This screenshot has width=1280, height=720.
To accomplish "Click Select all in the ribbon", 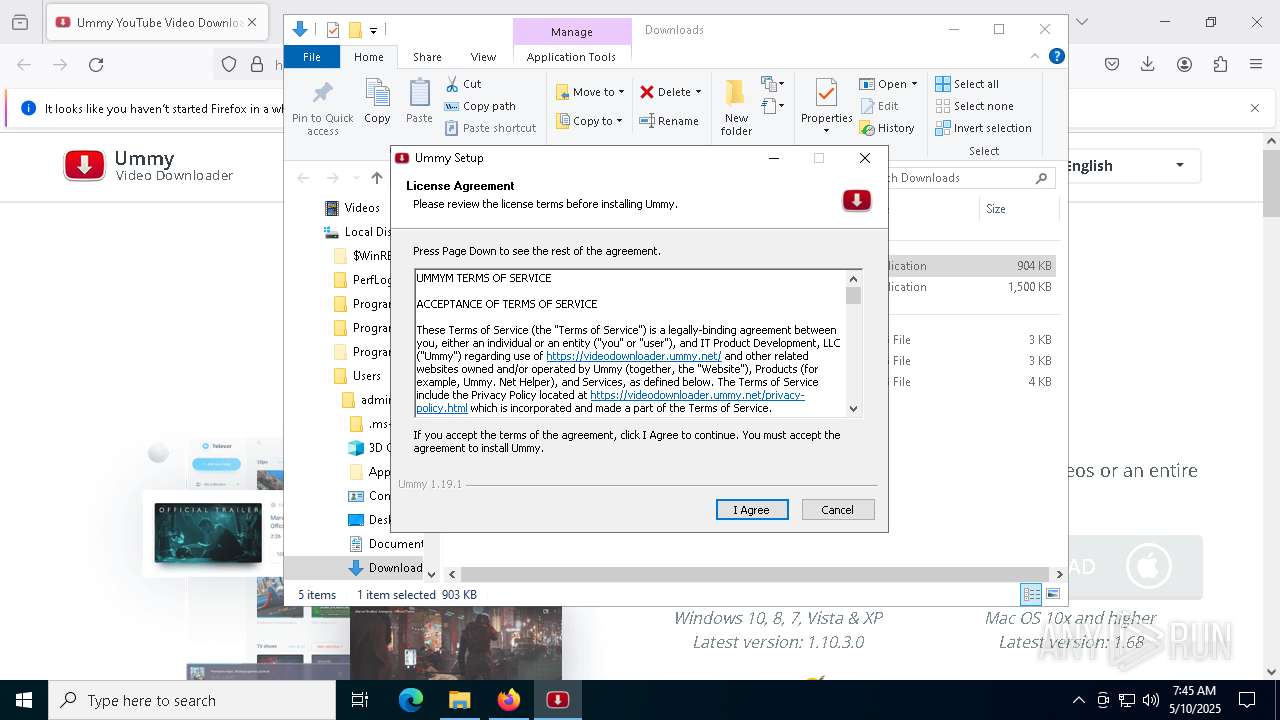I will coord(967,84).
